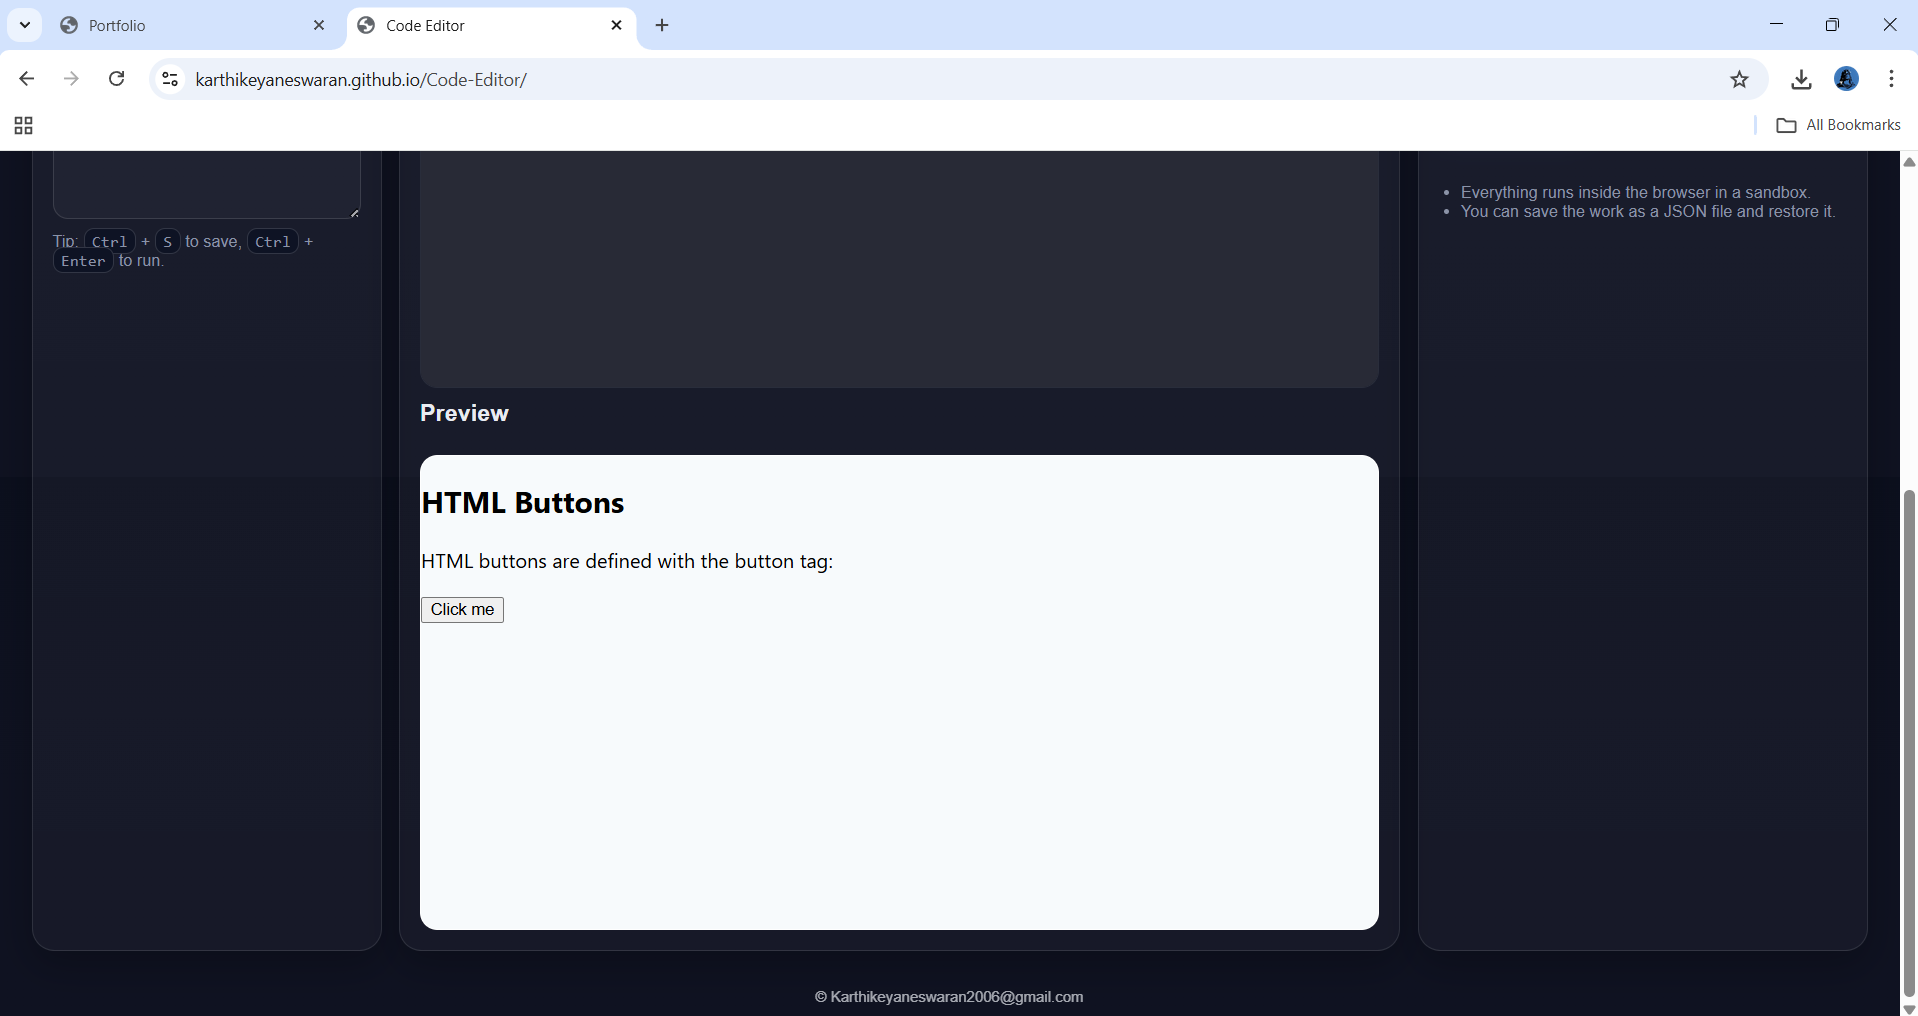Bookmark this page with the star icon

(x=1739, y=79)
